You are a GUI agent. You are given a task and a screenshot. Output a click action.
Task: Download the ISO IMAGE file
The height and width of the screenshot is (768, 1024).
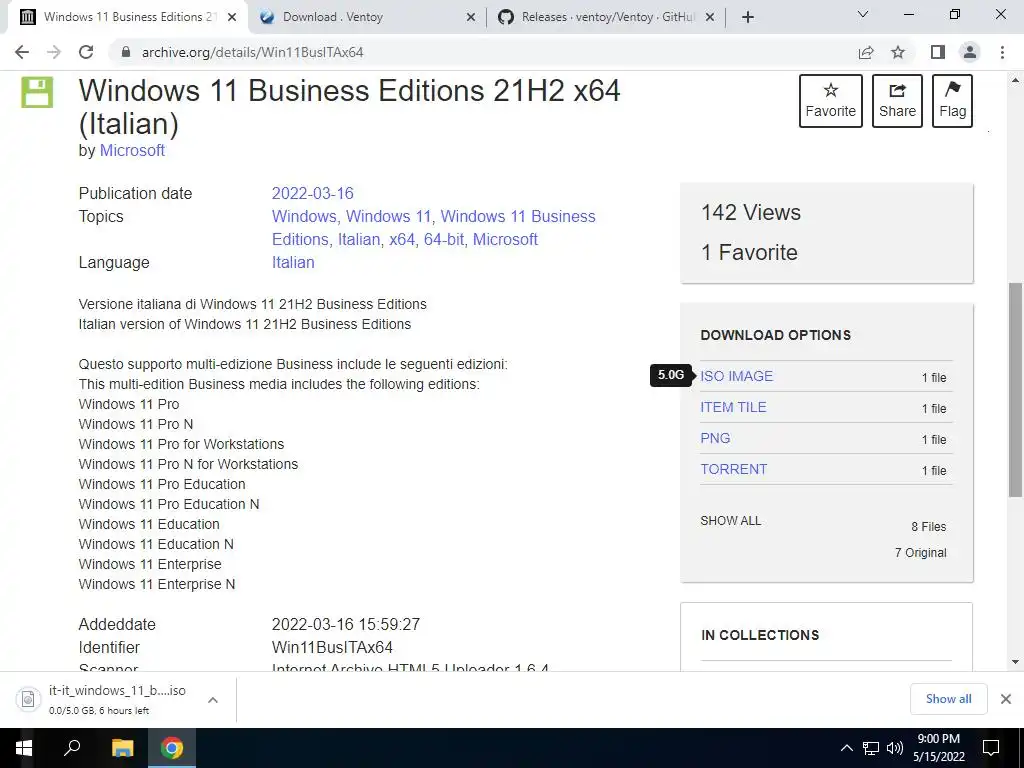[x=737, y=376]
